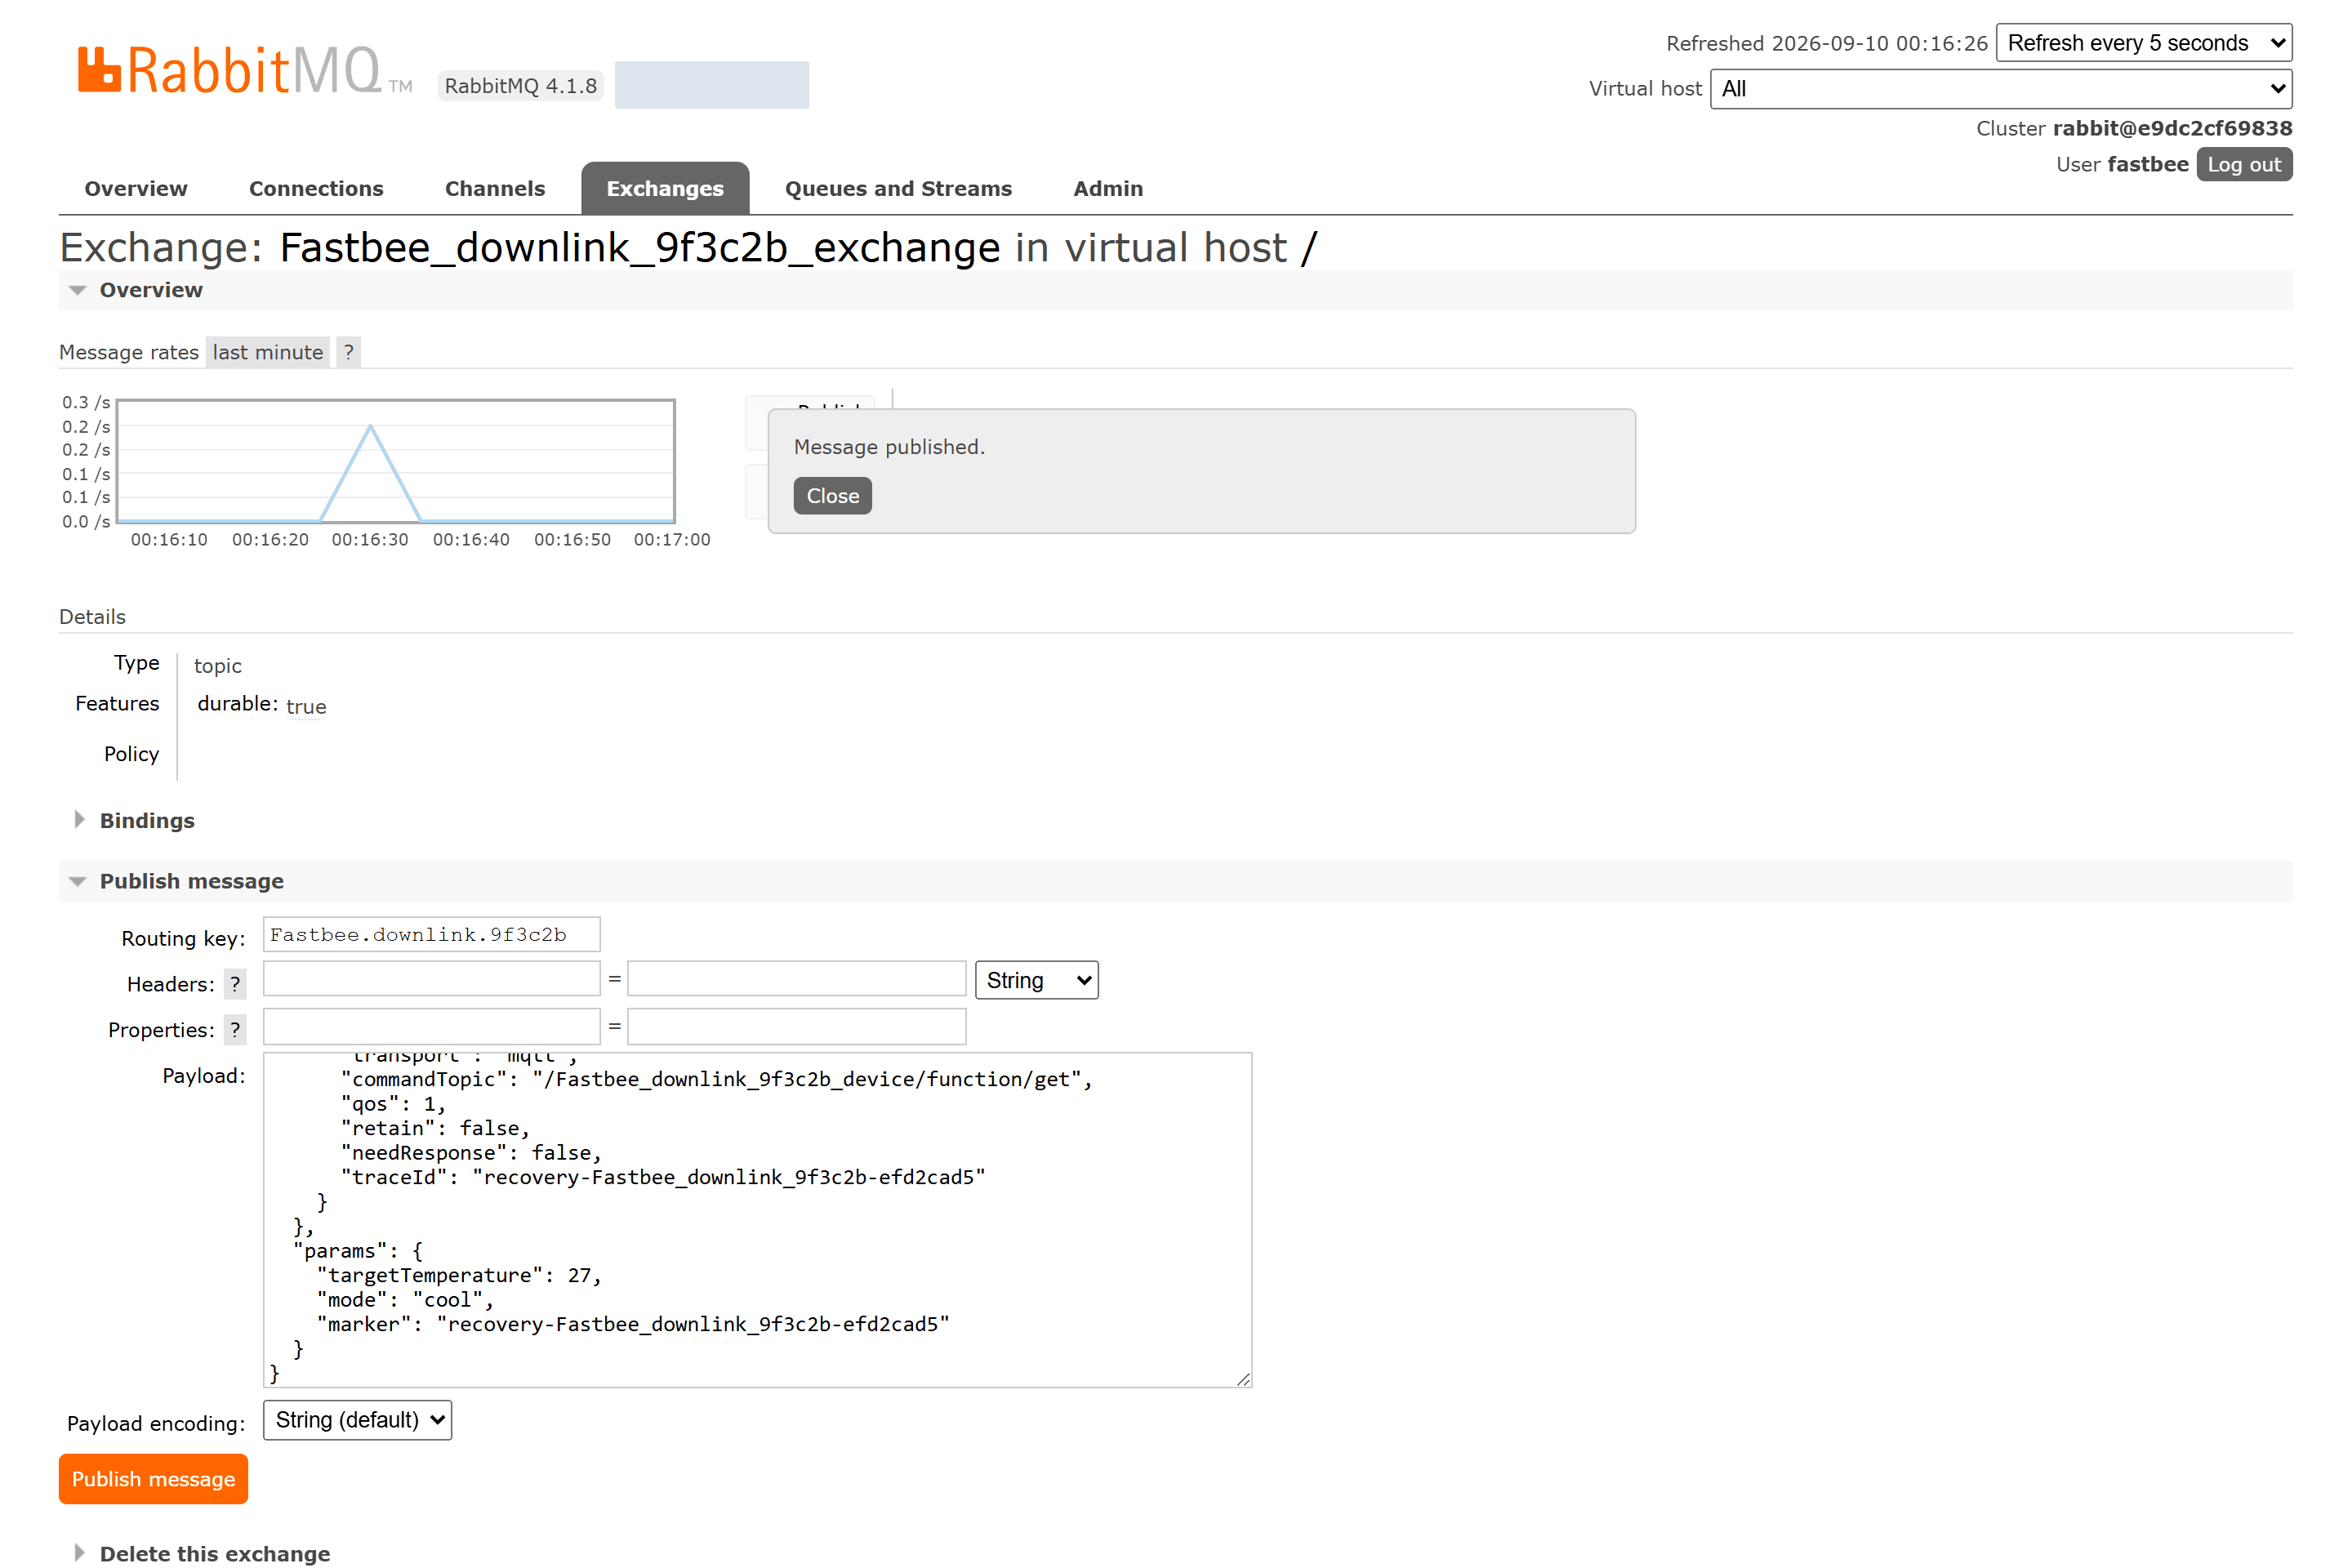The width and height of the screenshot is (2352, 1568).
Task: Open the Refresh every 5 seconds dropdown
Action: point(2144,43)
